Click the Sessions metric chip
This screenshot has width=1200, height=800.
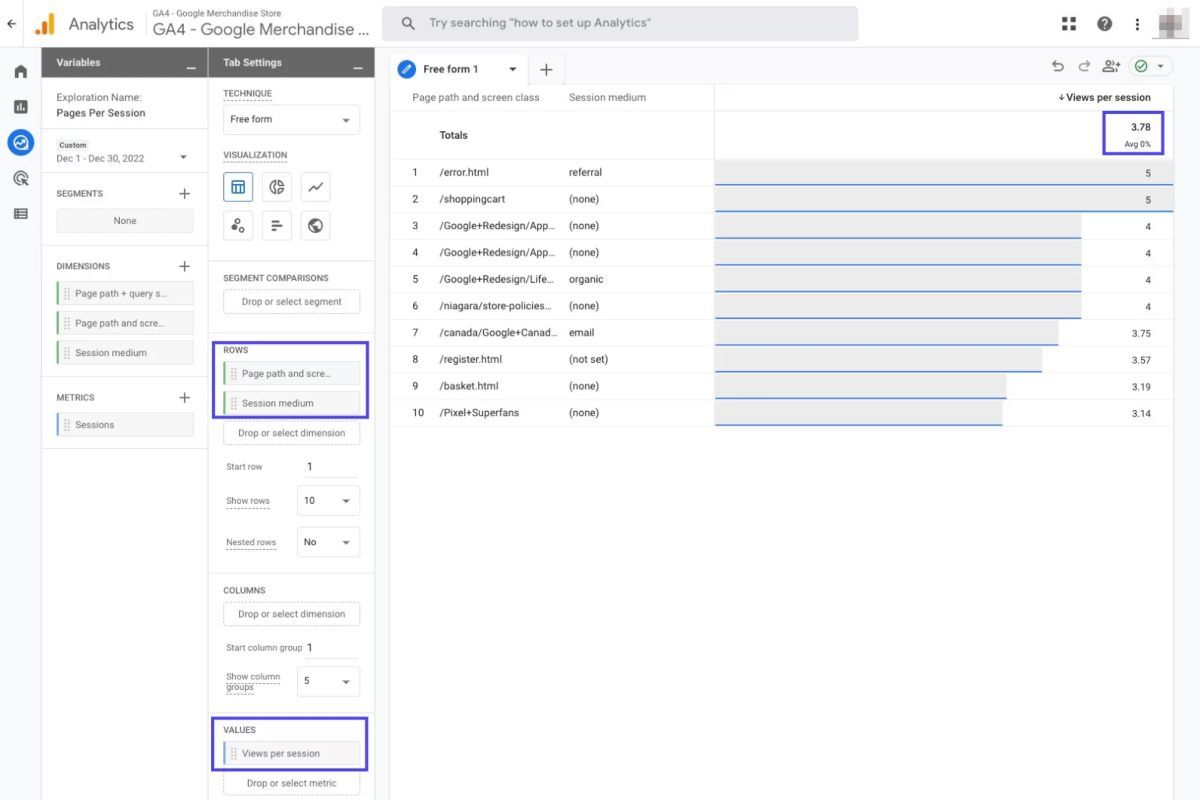coord(125,425)
